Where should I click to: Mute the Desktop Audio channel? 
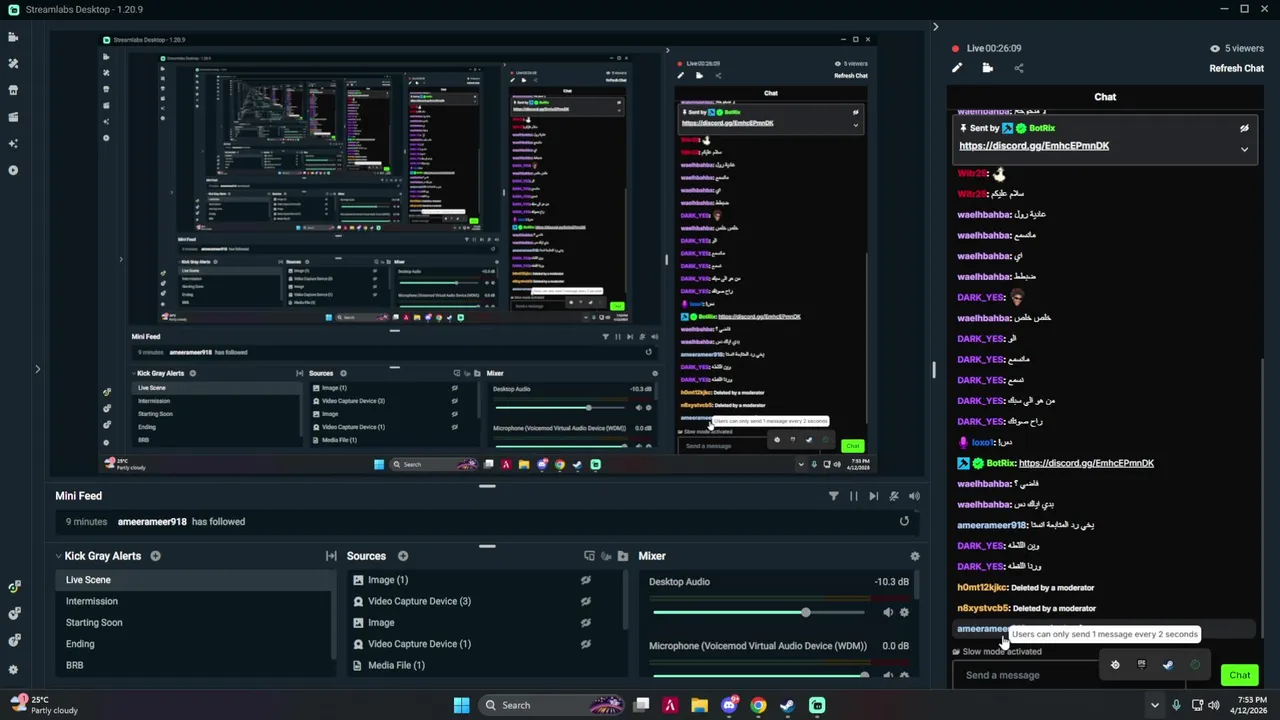click(887, 612)
